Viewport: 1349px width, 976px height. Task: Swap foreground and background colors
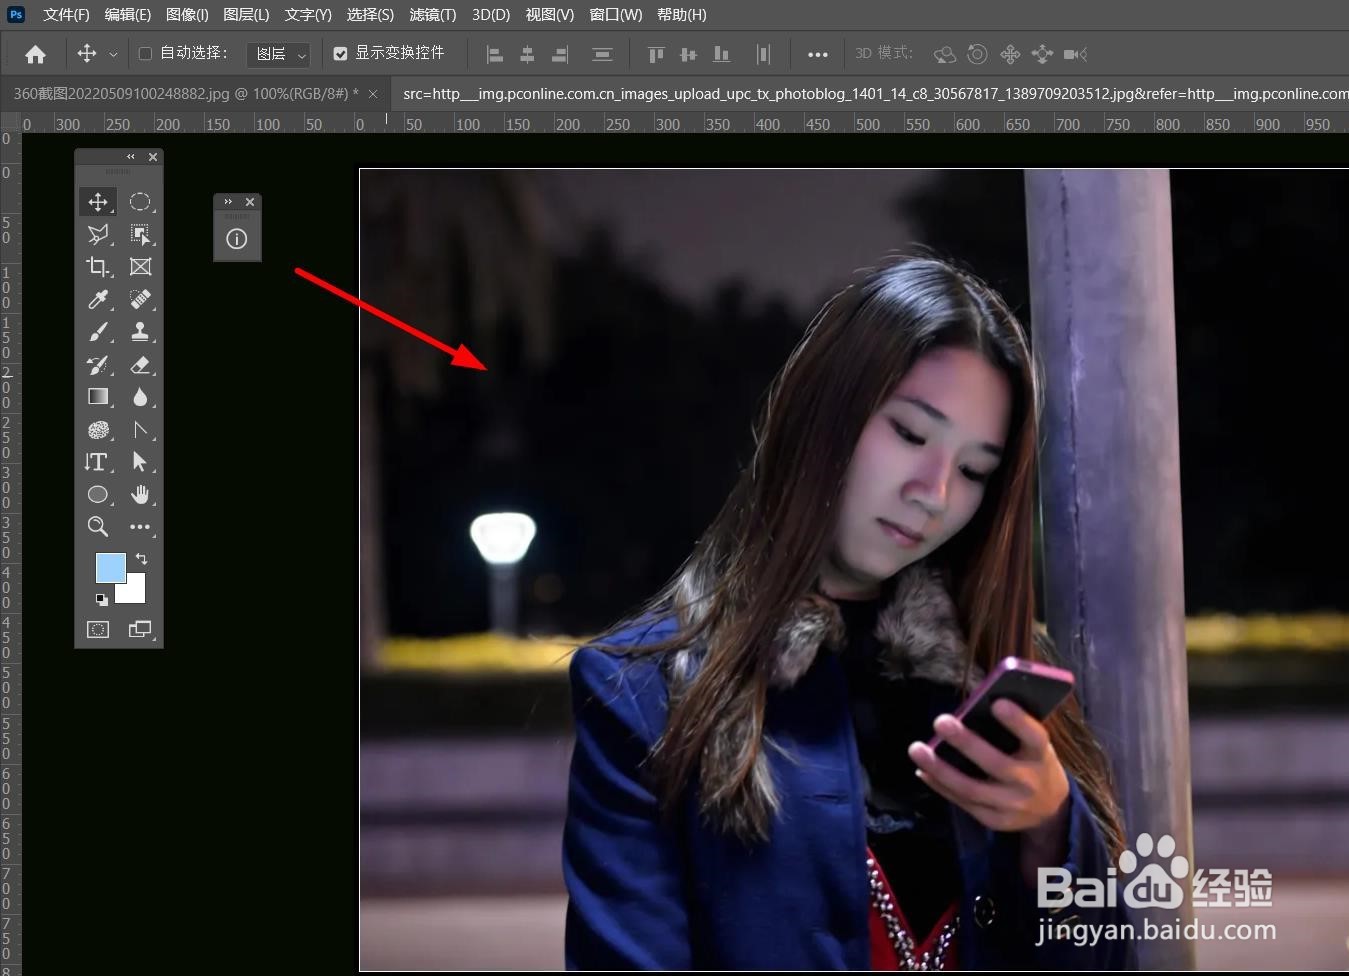(141, 558)
